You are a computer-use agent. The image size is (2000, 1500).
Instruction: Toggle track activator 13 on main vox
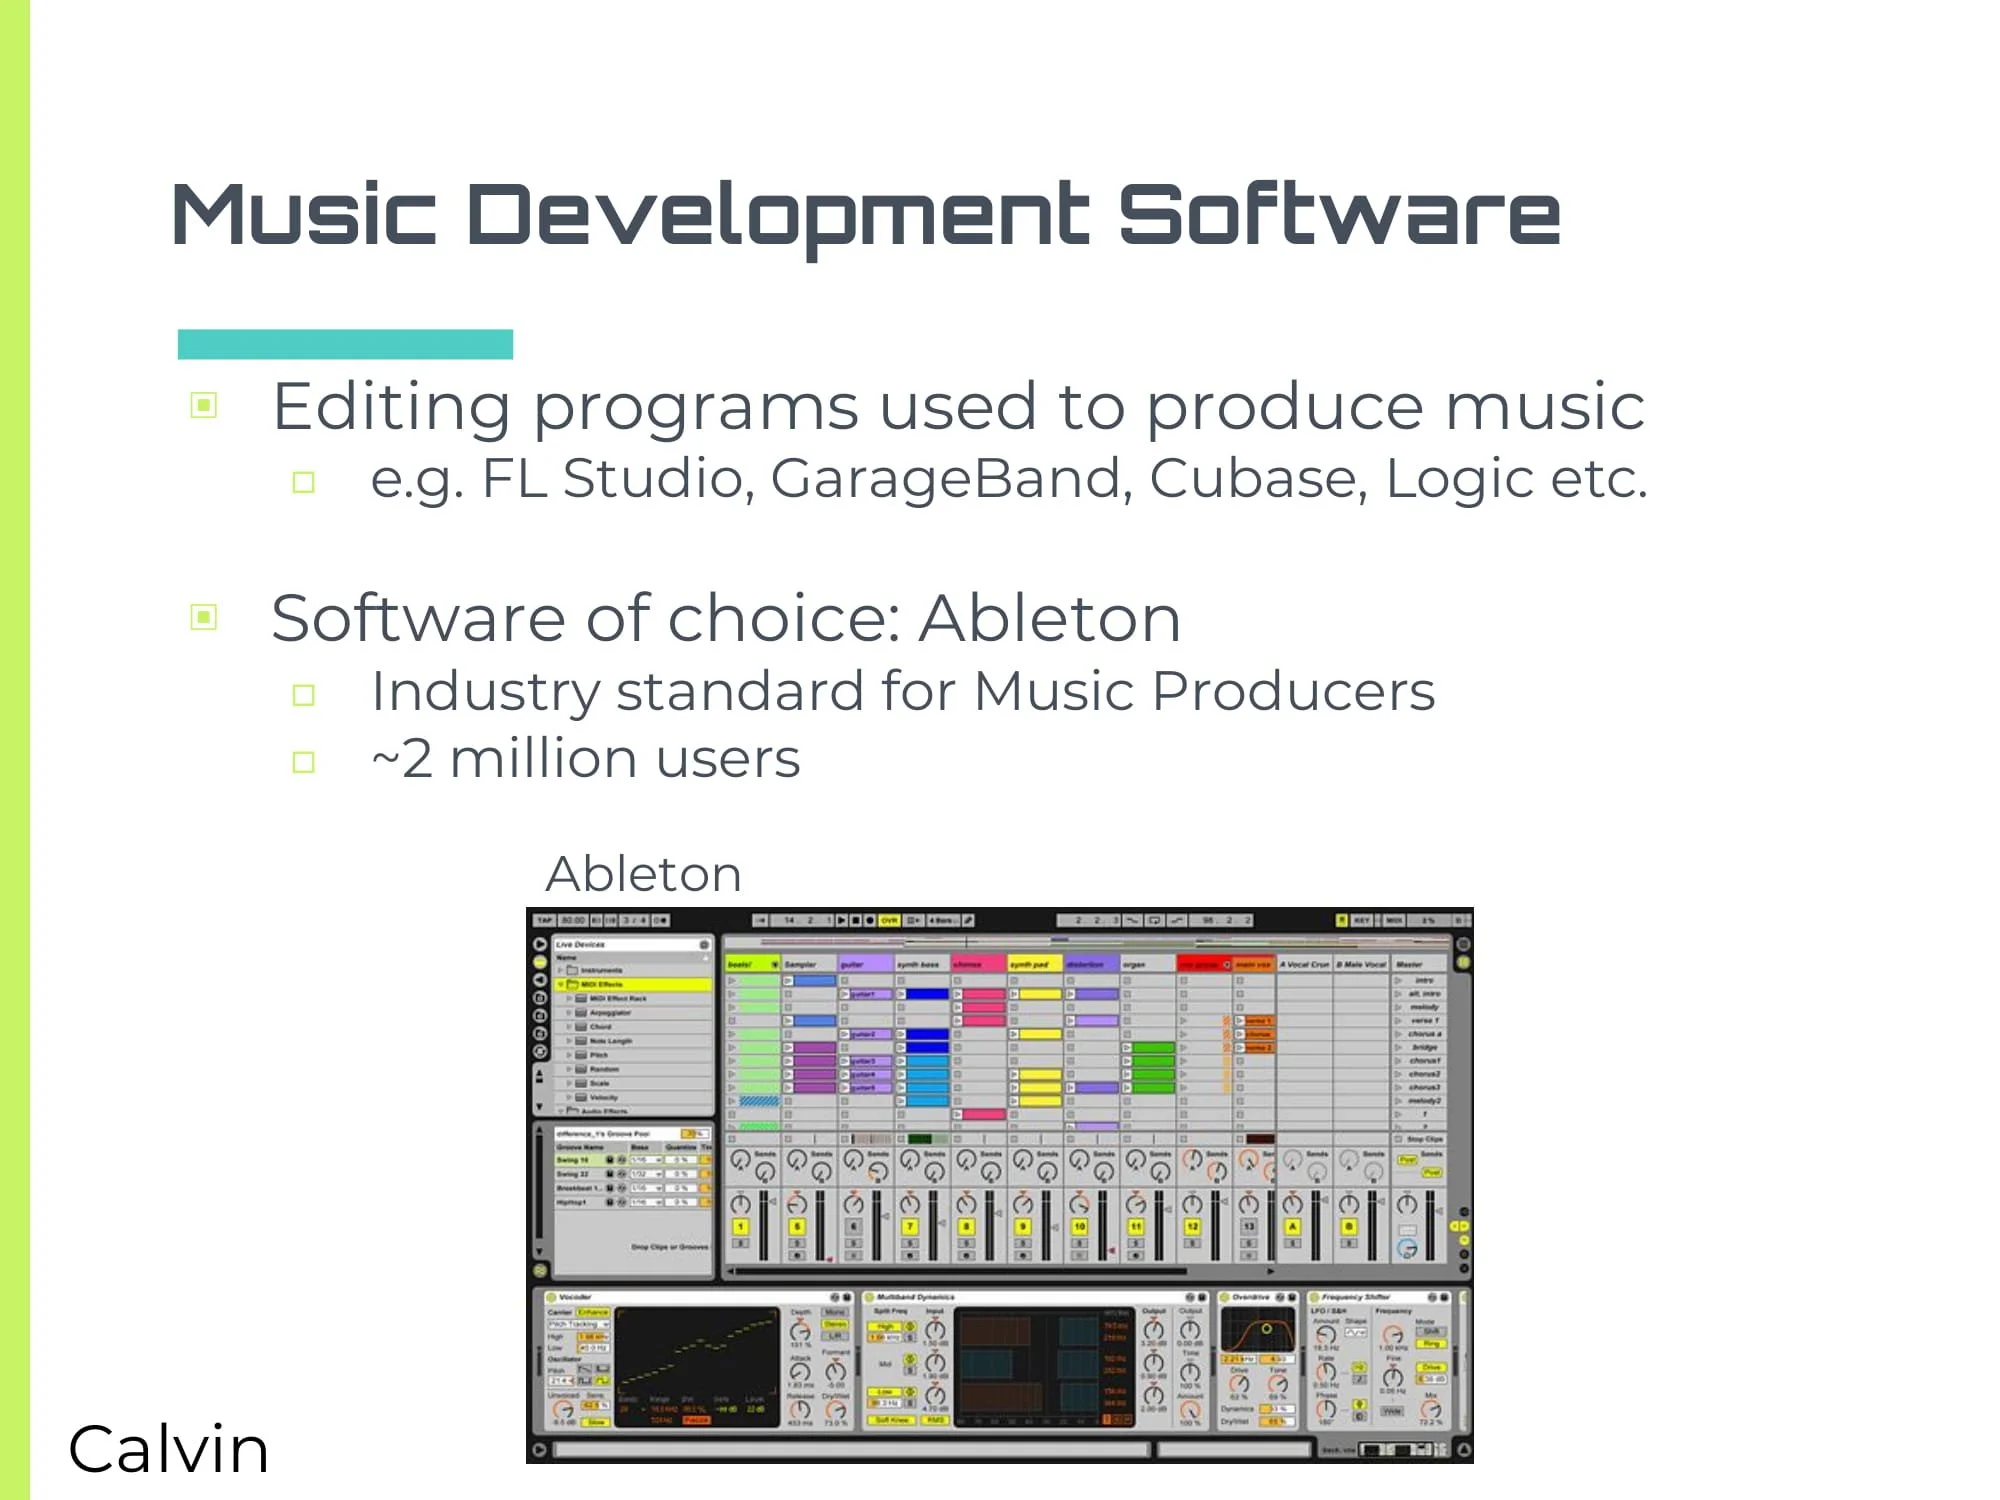1249,1226
